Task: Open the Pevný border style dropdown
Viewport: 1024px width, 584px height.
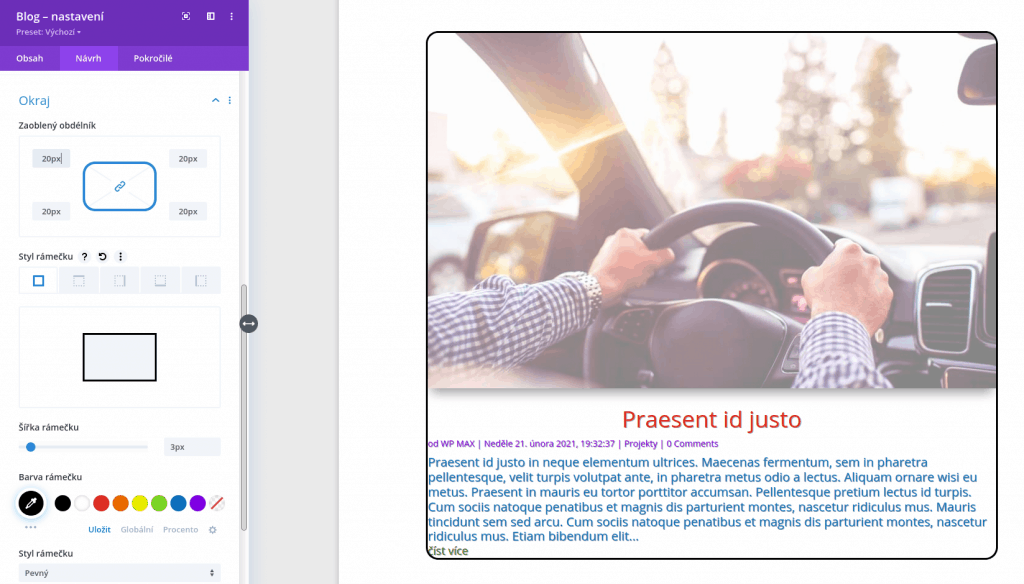Action: [x=120, y=573]
